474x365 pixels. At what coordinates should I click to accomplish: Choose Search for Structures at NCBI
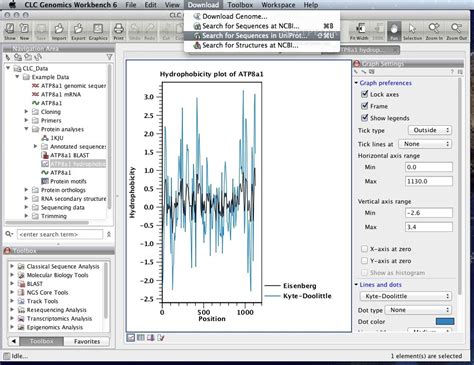click(x=262, y=45)
